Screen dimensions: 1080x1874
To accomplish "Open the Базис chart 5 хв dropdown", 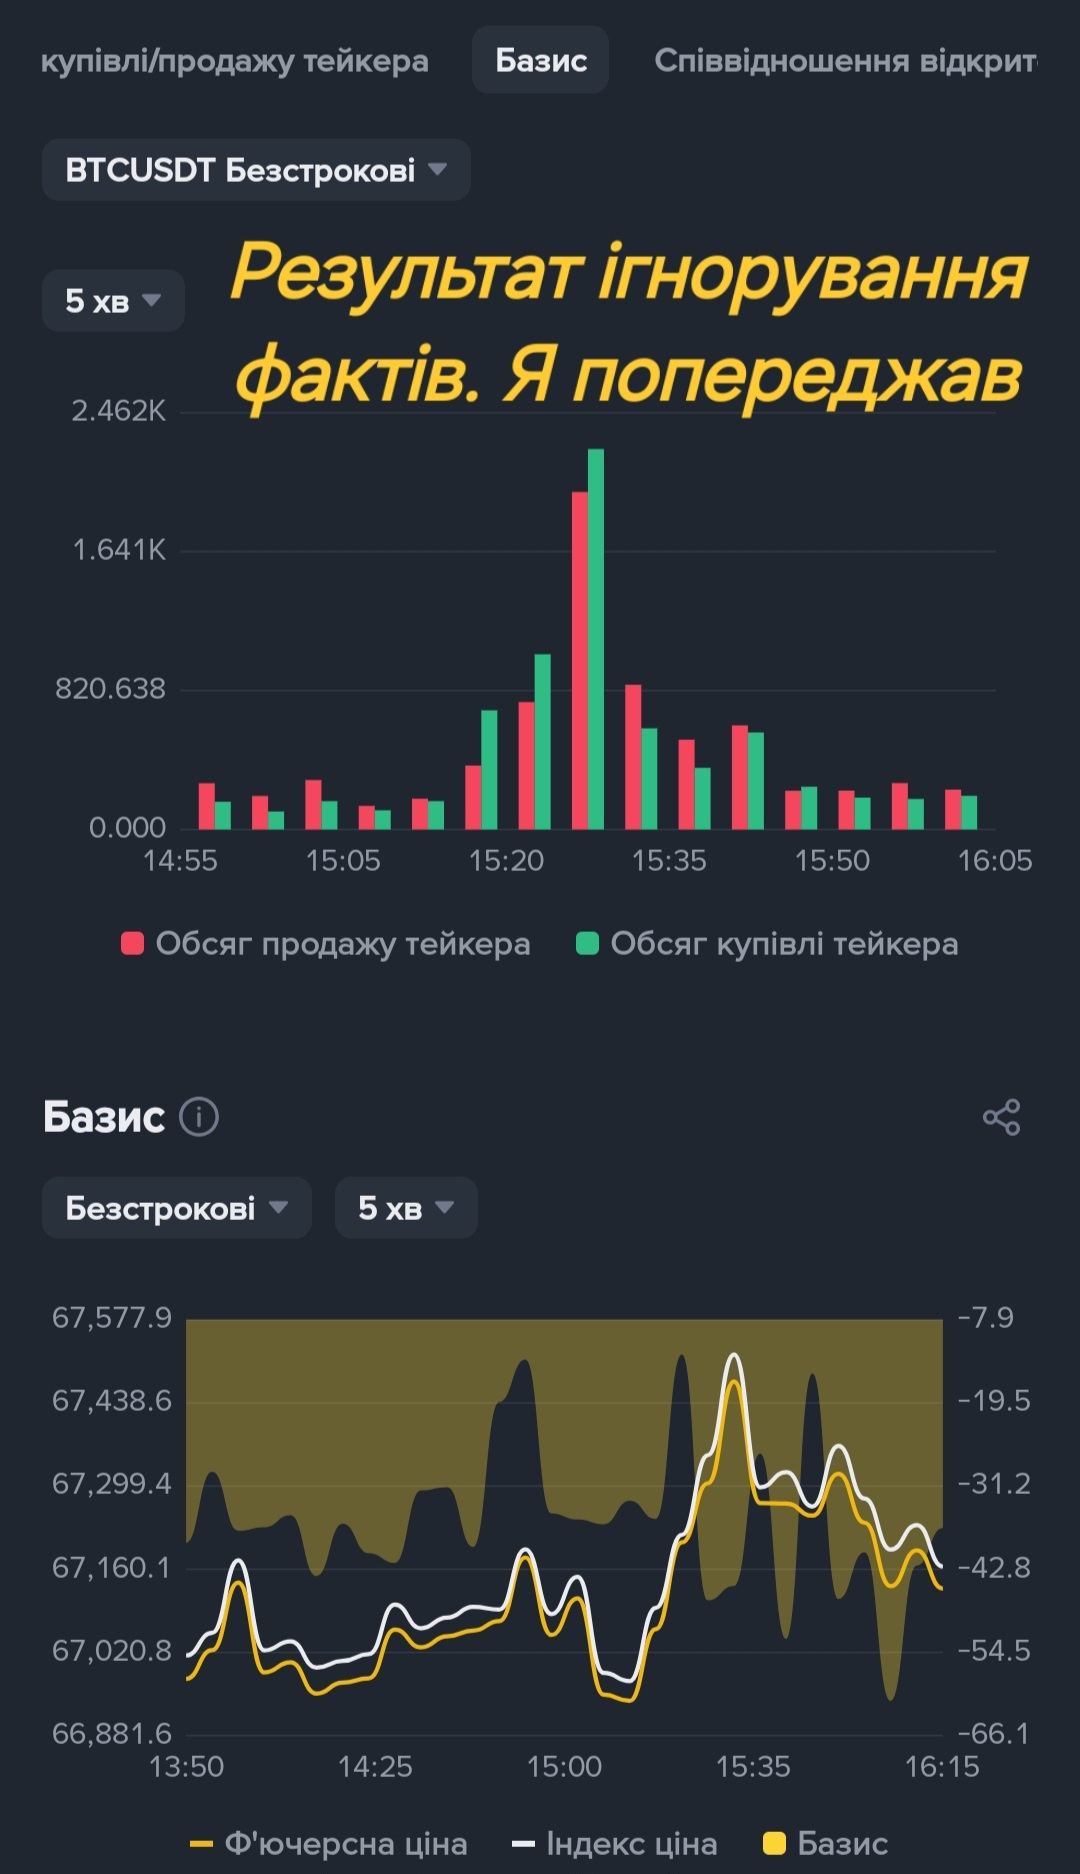I will pos(405,1208).
